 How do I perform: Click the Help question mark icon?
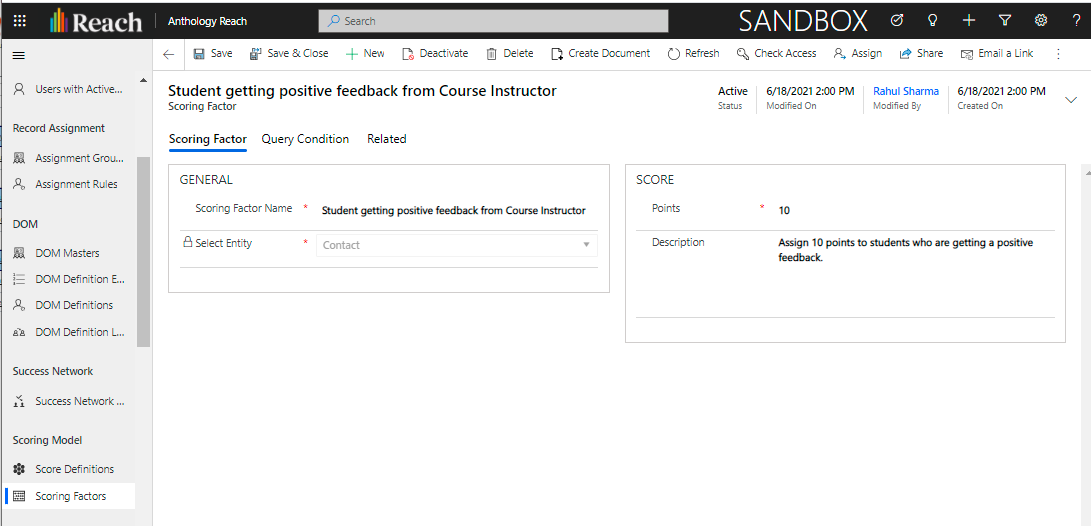pos(1076,21)
